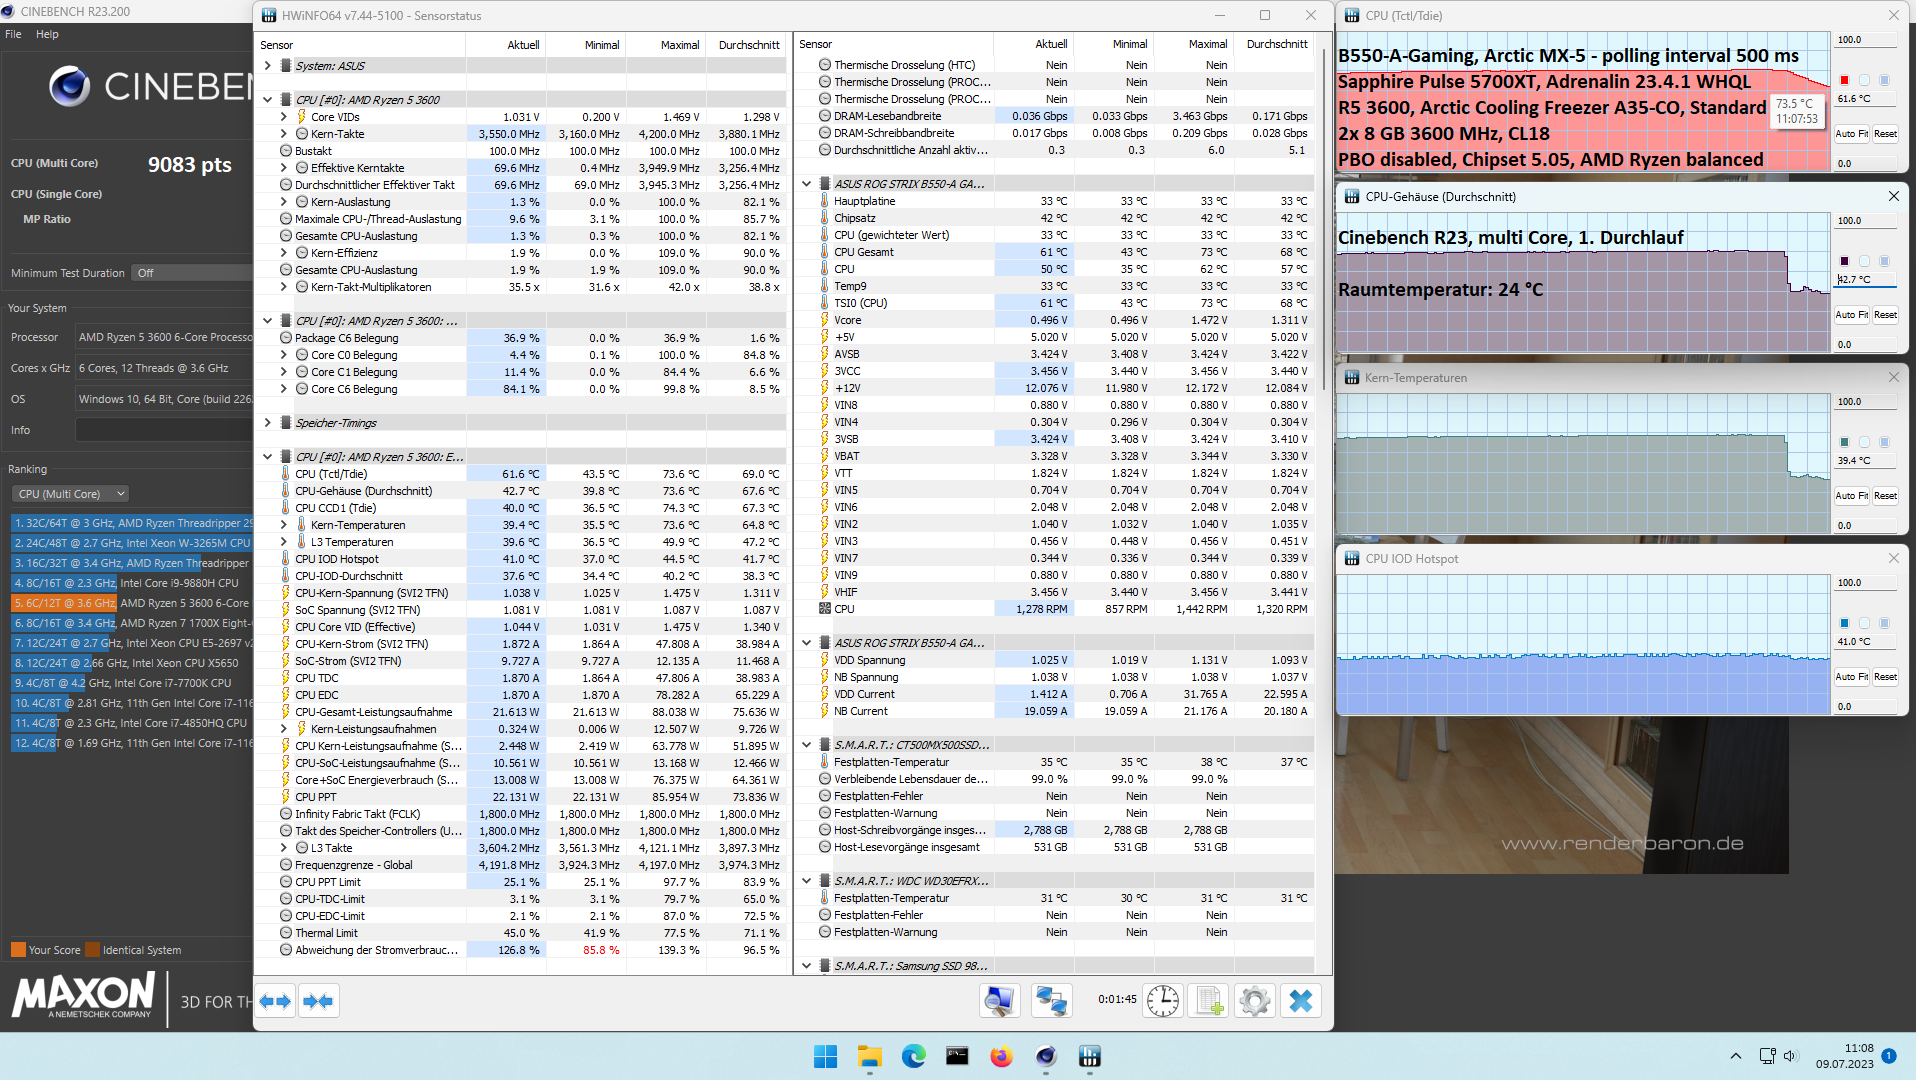
Task: Switch to Cinebench via taskbar icon
Action: click(x=1046, y=1057)
